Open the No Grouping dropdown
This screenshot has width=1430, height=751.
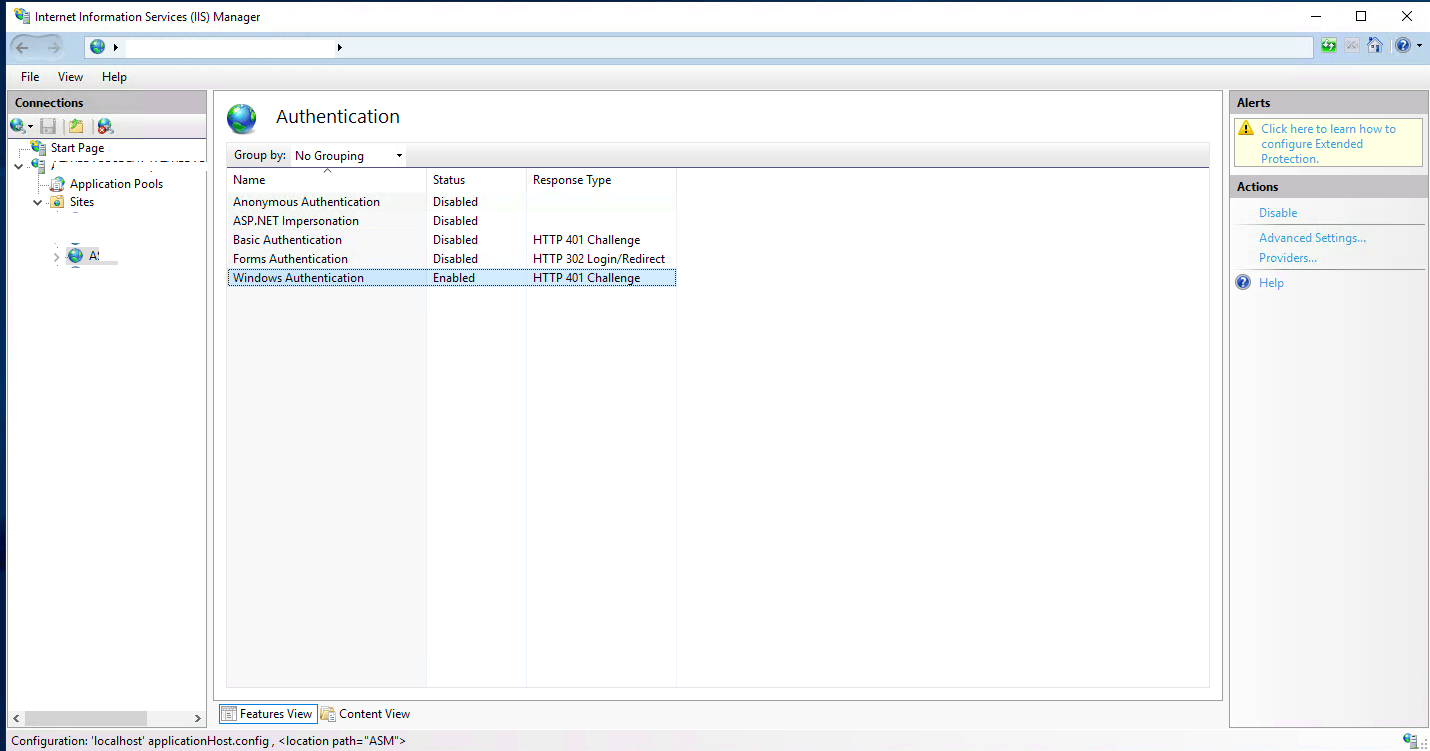[x=399, y=155]
